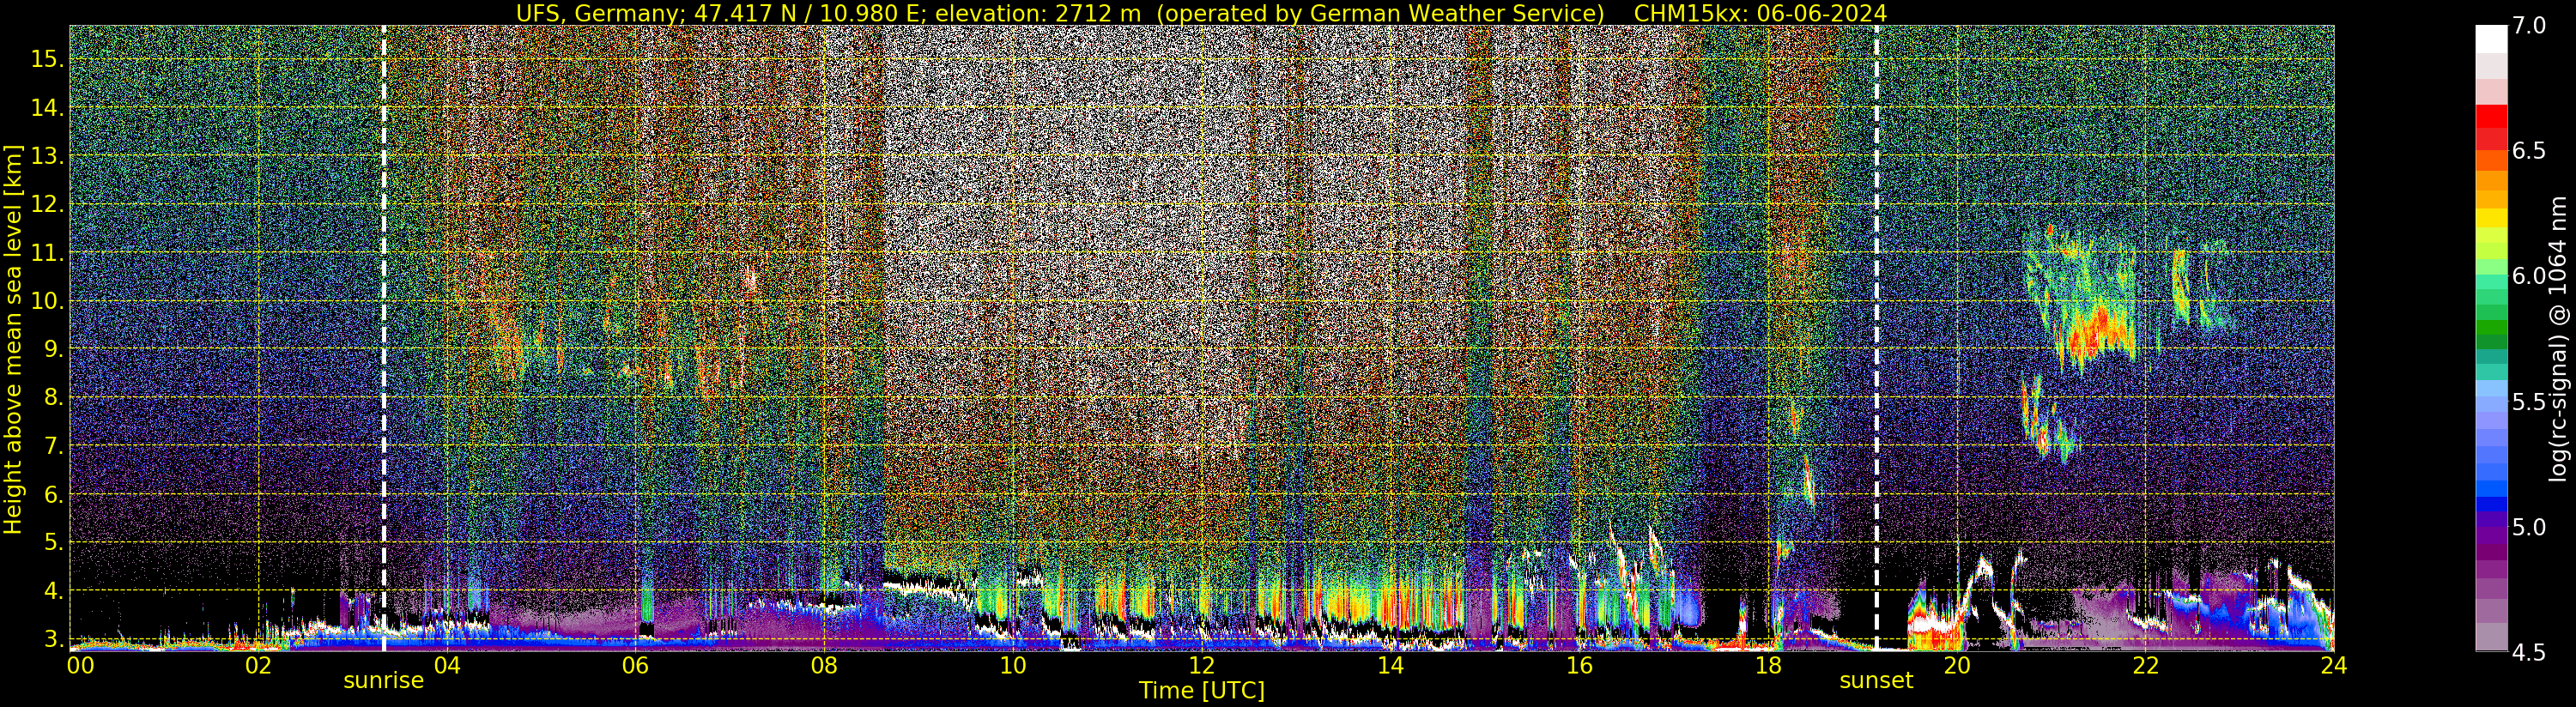Click the Time [UTC] axis label
Viewport: 2576px width, 707px height.
click(x=1202, y=691)
